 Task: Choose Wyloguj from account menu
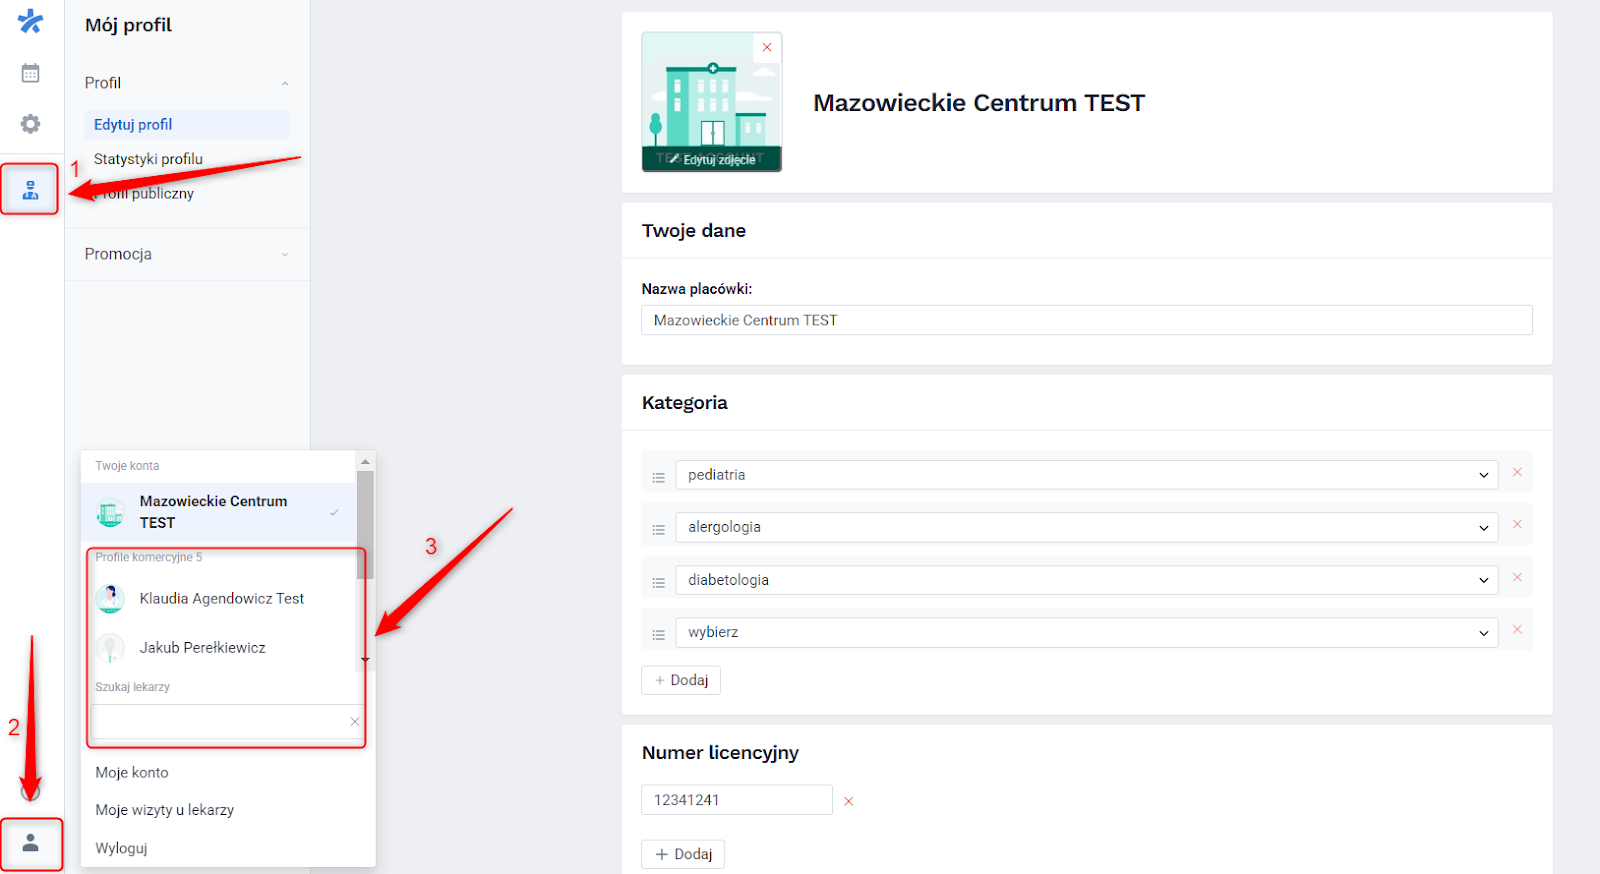click(x=121, y=848)
